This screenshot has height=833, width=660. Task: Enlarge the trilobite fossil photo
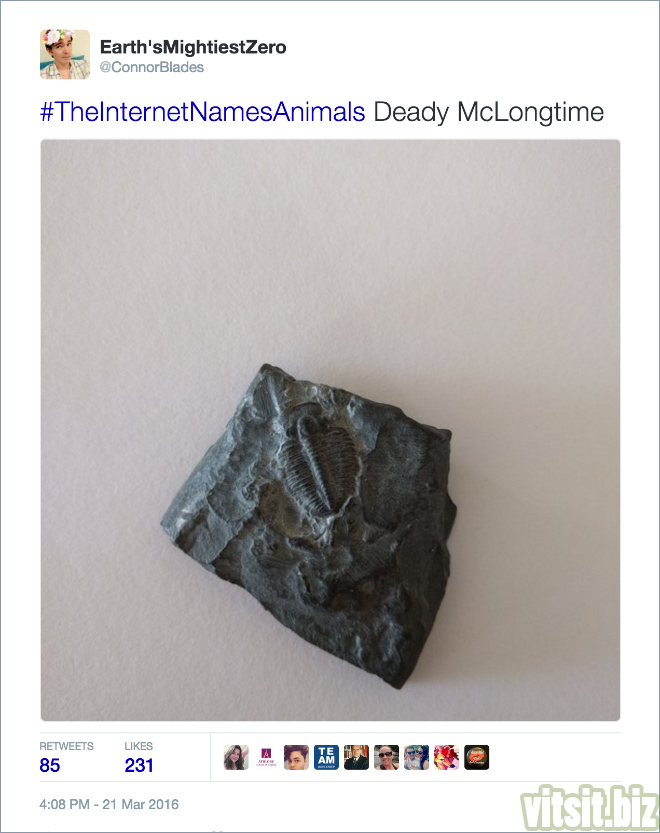330,430
